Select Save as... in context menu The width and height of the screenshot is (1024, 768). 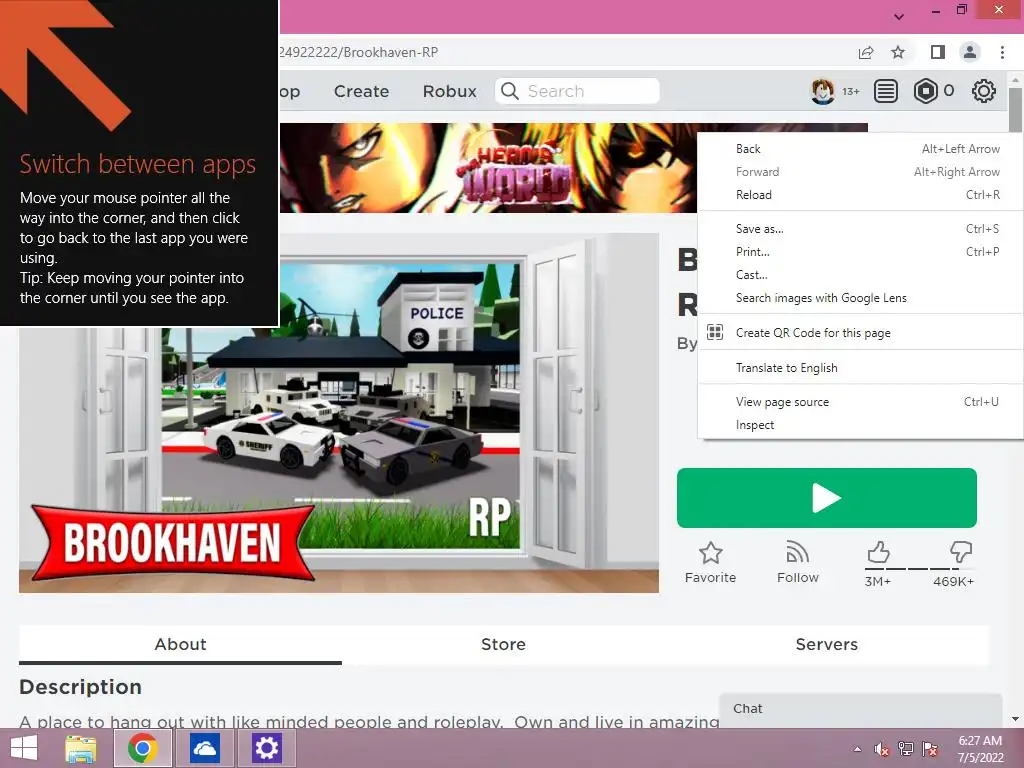pyautogui.click(x=860, y=229)
